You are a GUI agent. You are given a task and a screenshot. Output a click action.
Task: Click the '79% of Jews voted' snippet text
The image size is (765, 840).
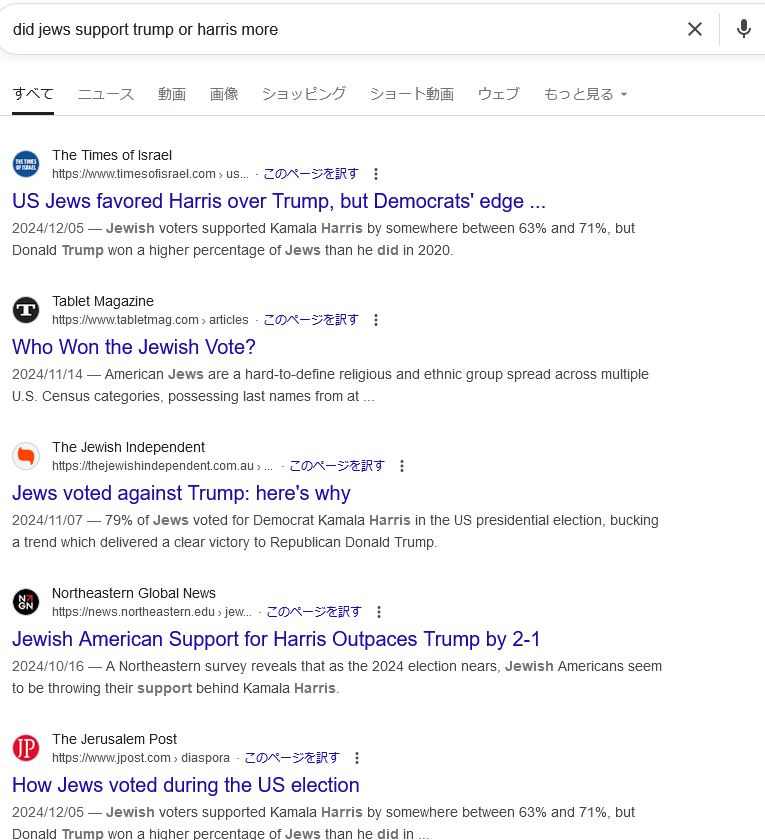(335, 531)
